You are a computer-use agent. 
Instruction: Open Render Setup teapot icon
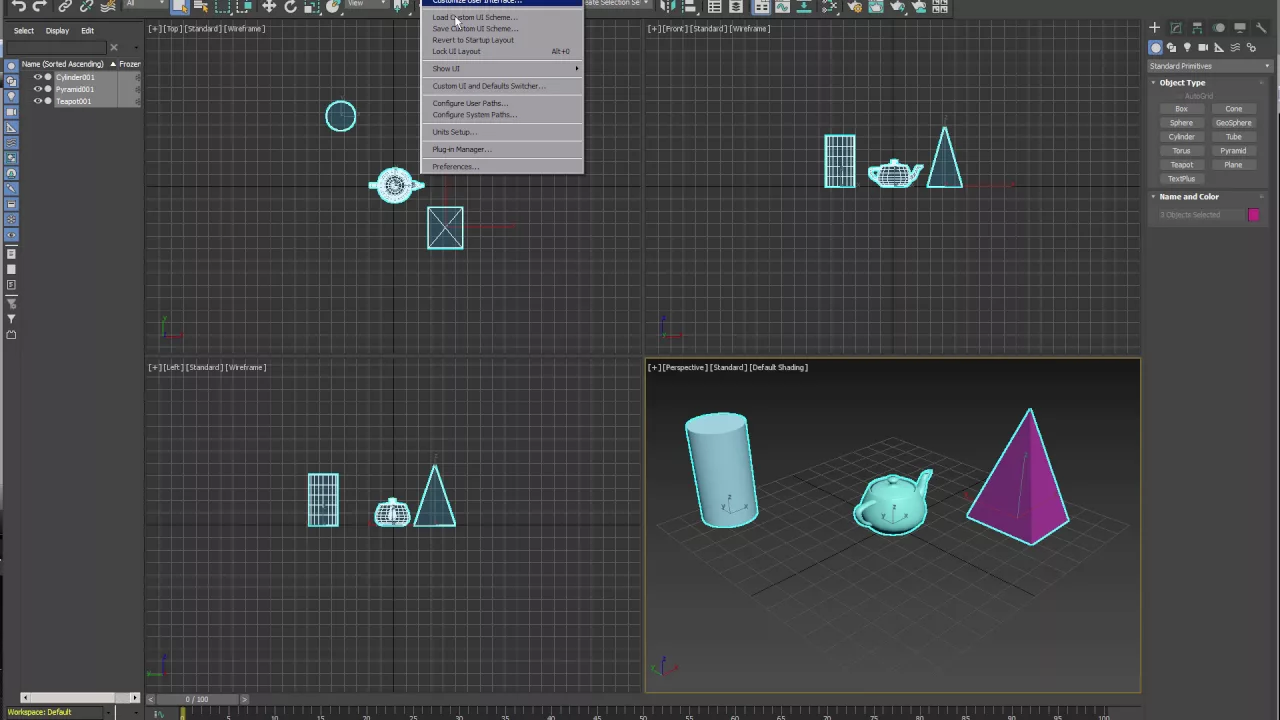[x=855, y=6]
